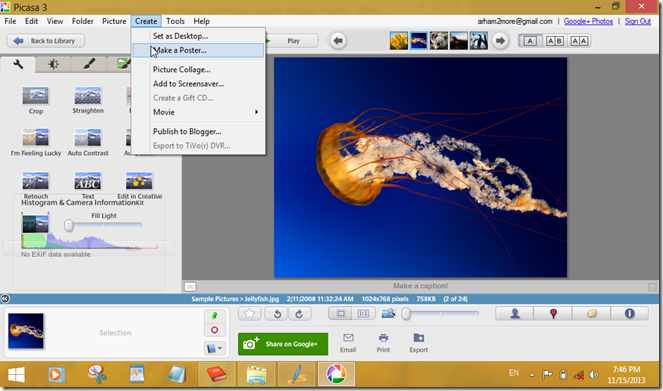
Task: Open the File menu
Action: click(10, 21)
